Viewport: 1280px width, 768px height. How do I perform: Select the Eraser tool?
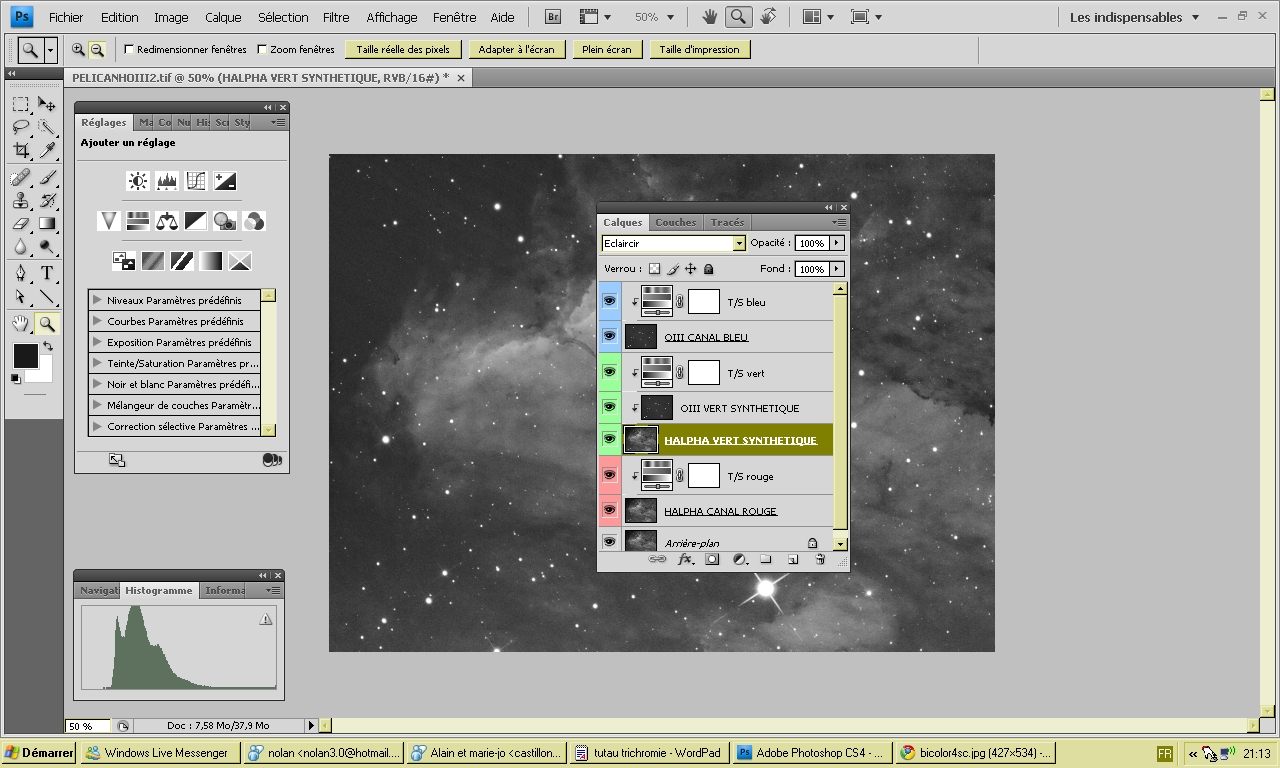coord(20,224)
